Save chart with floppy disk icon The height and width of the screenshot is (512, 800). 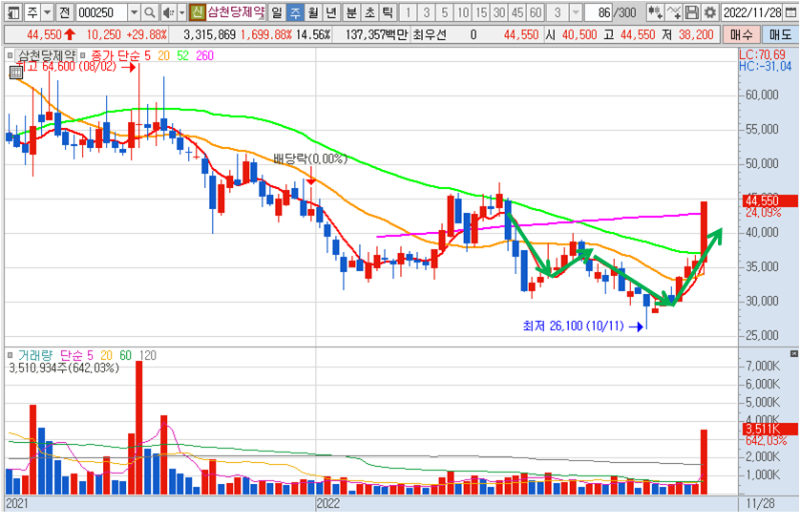[691, 12]
